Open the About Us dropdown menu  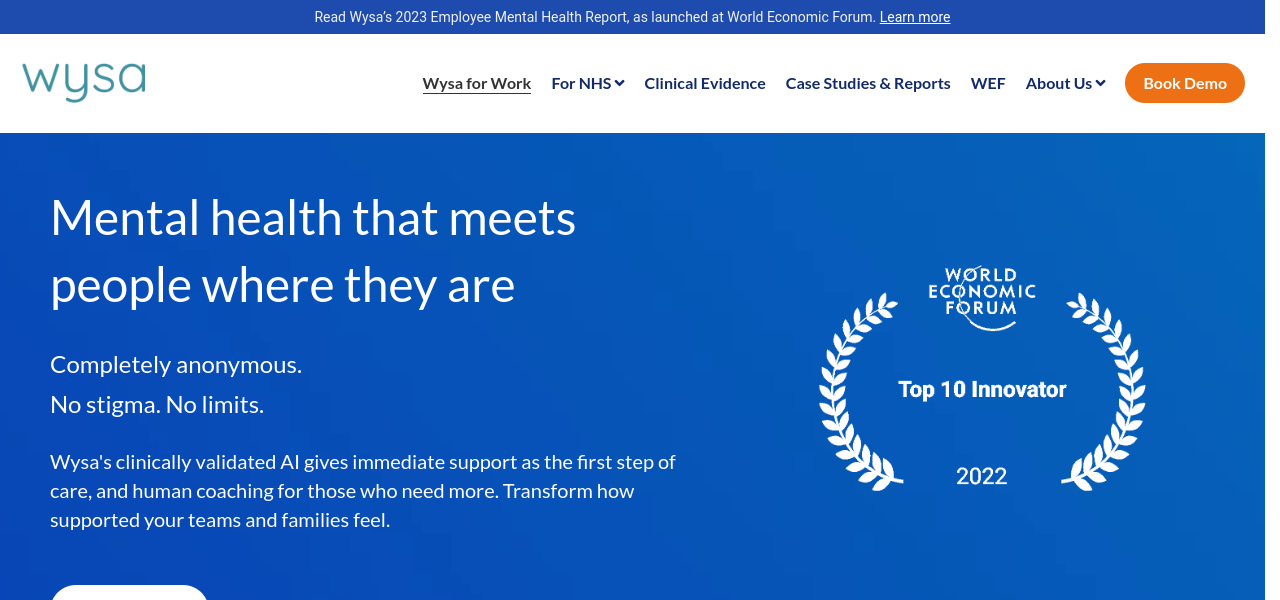pos(1065,84)
